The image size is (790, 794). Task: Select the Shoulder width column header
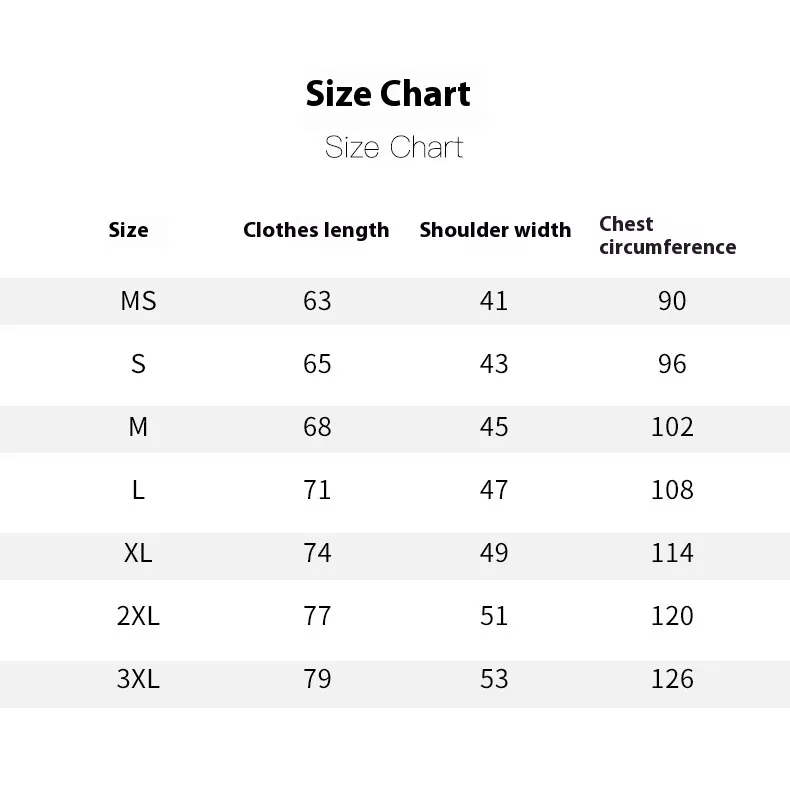[495, 230]
